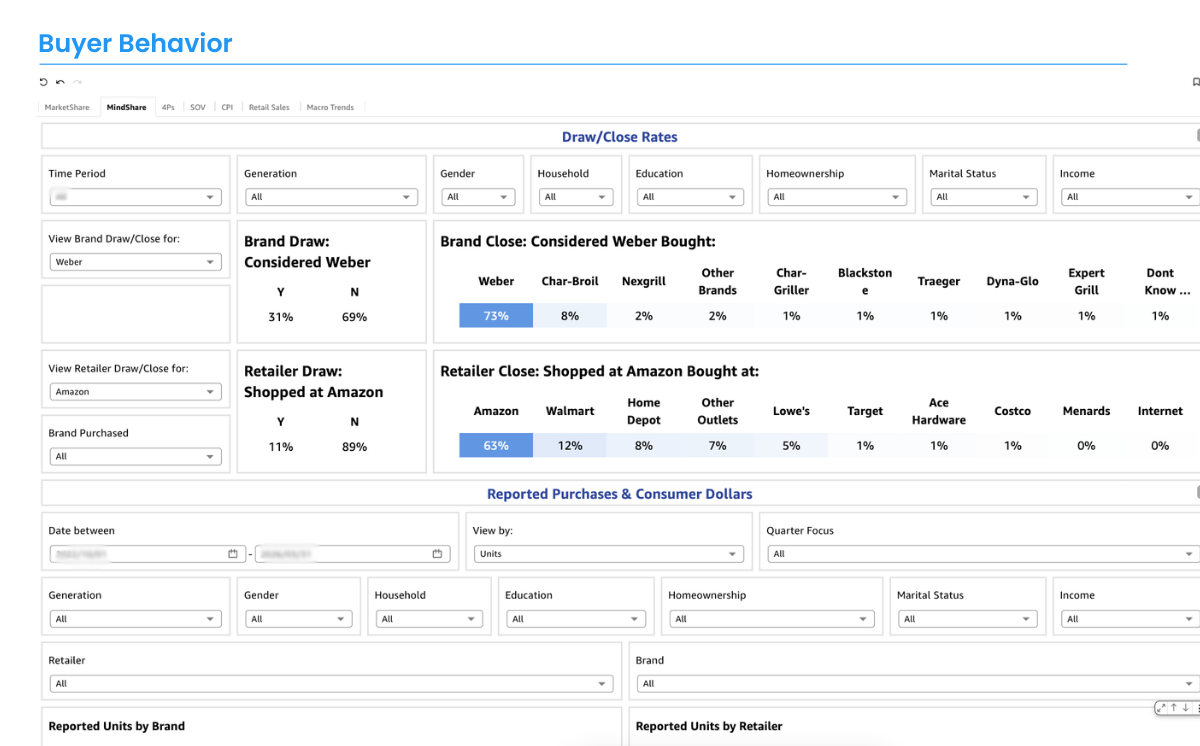Image resolution: width=1200 pixels, height=746 pixels.
Task: Open calendar picker for end date
Action: [437, 554]
